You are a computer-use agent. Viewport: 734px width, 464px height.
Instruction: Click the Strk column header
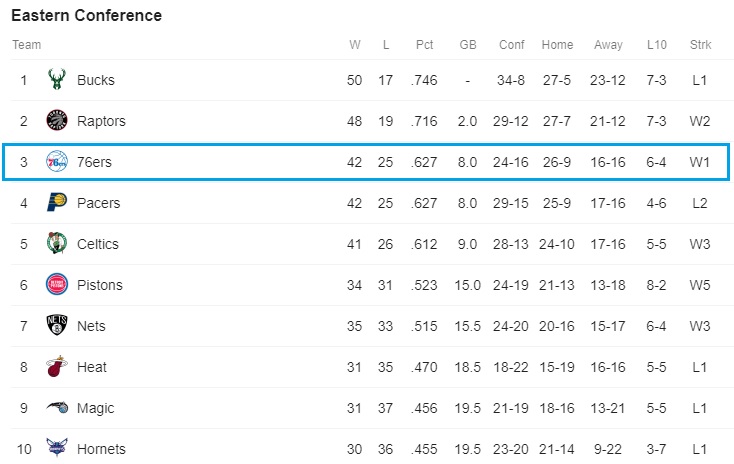(700, 45)
